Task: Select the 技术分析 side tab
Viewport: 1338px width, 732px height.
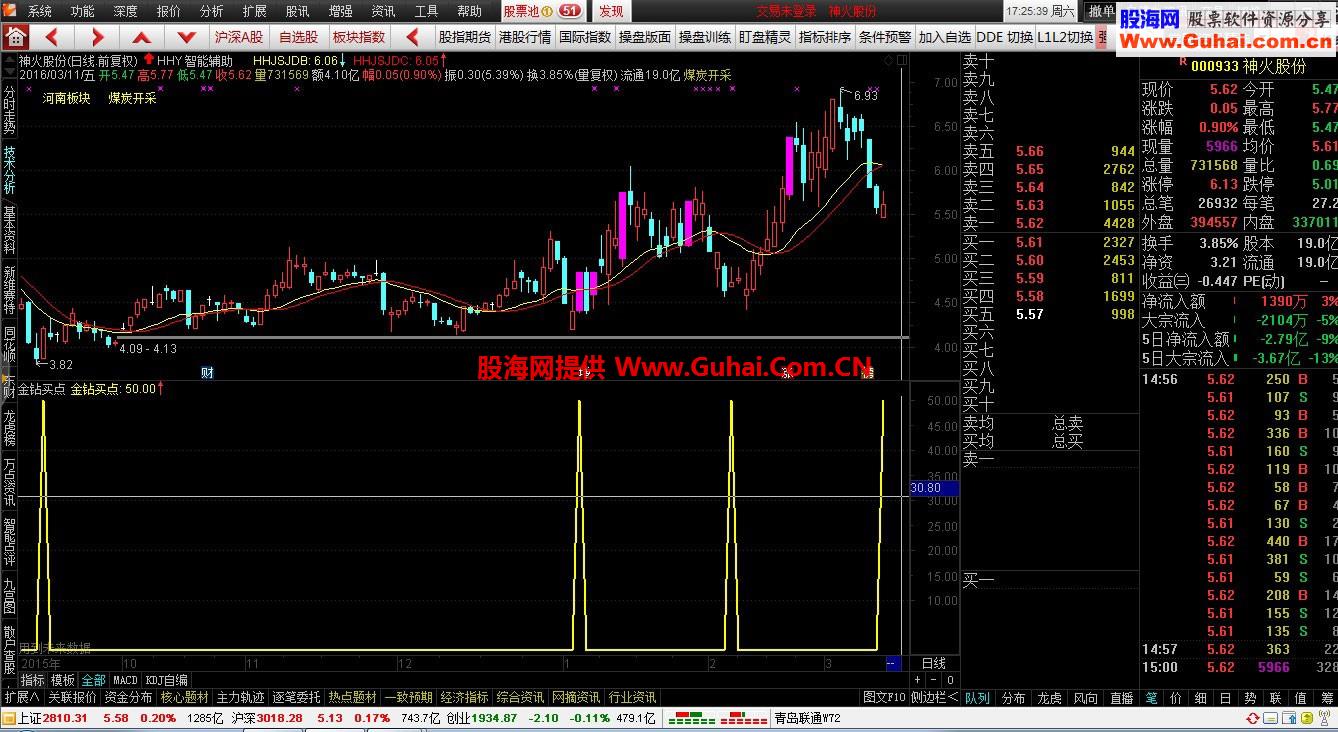Action: point(9,170)
